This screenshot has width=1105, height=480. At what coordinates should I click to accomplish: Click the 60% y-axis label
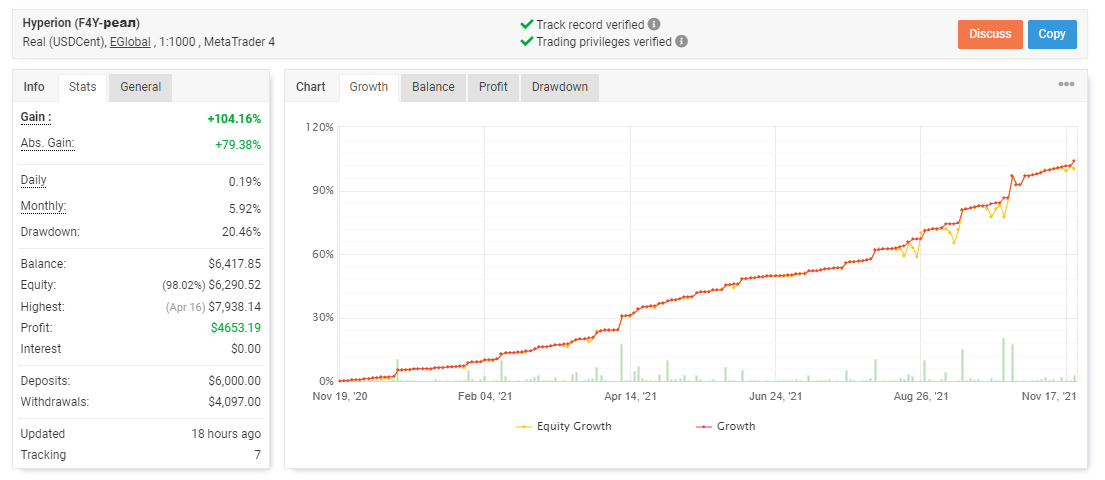coord(323,254)
